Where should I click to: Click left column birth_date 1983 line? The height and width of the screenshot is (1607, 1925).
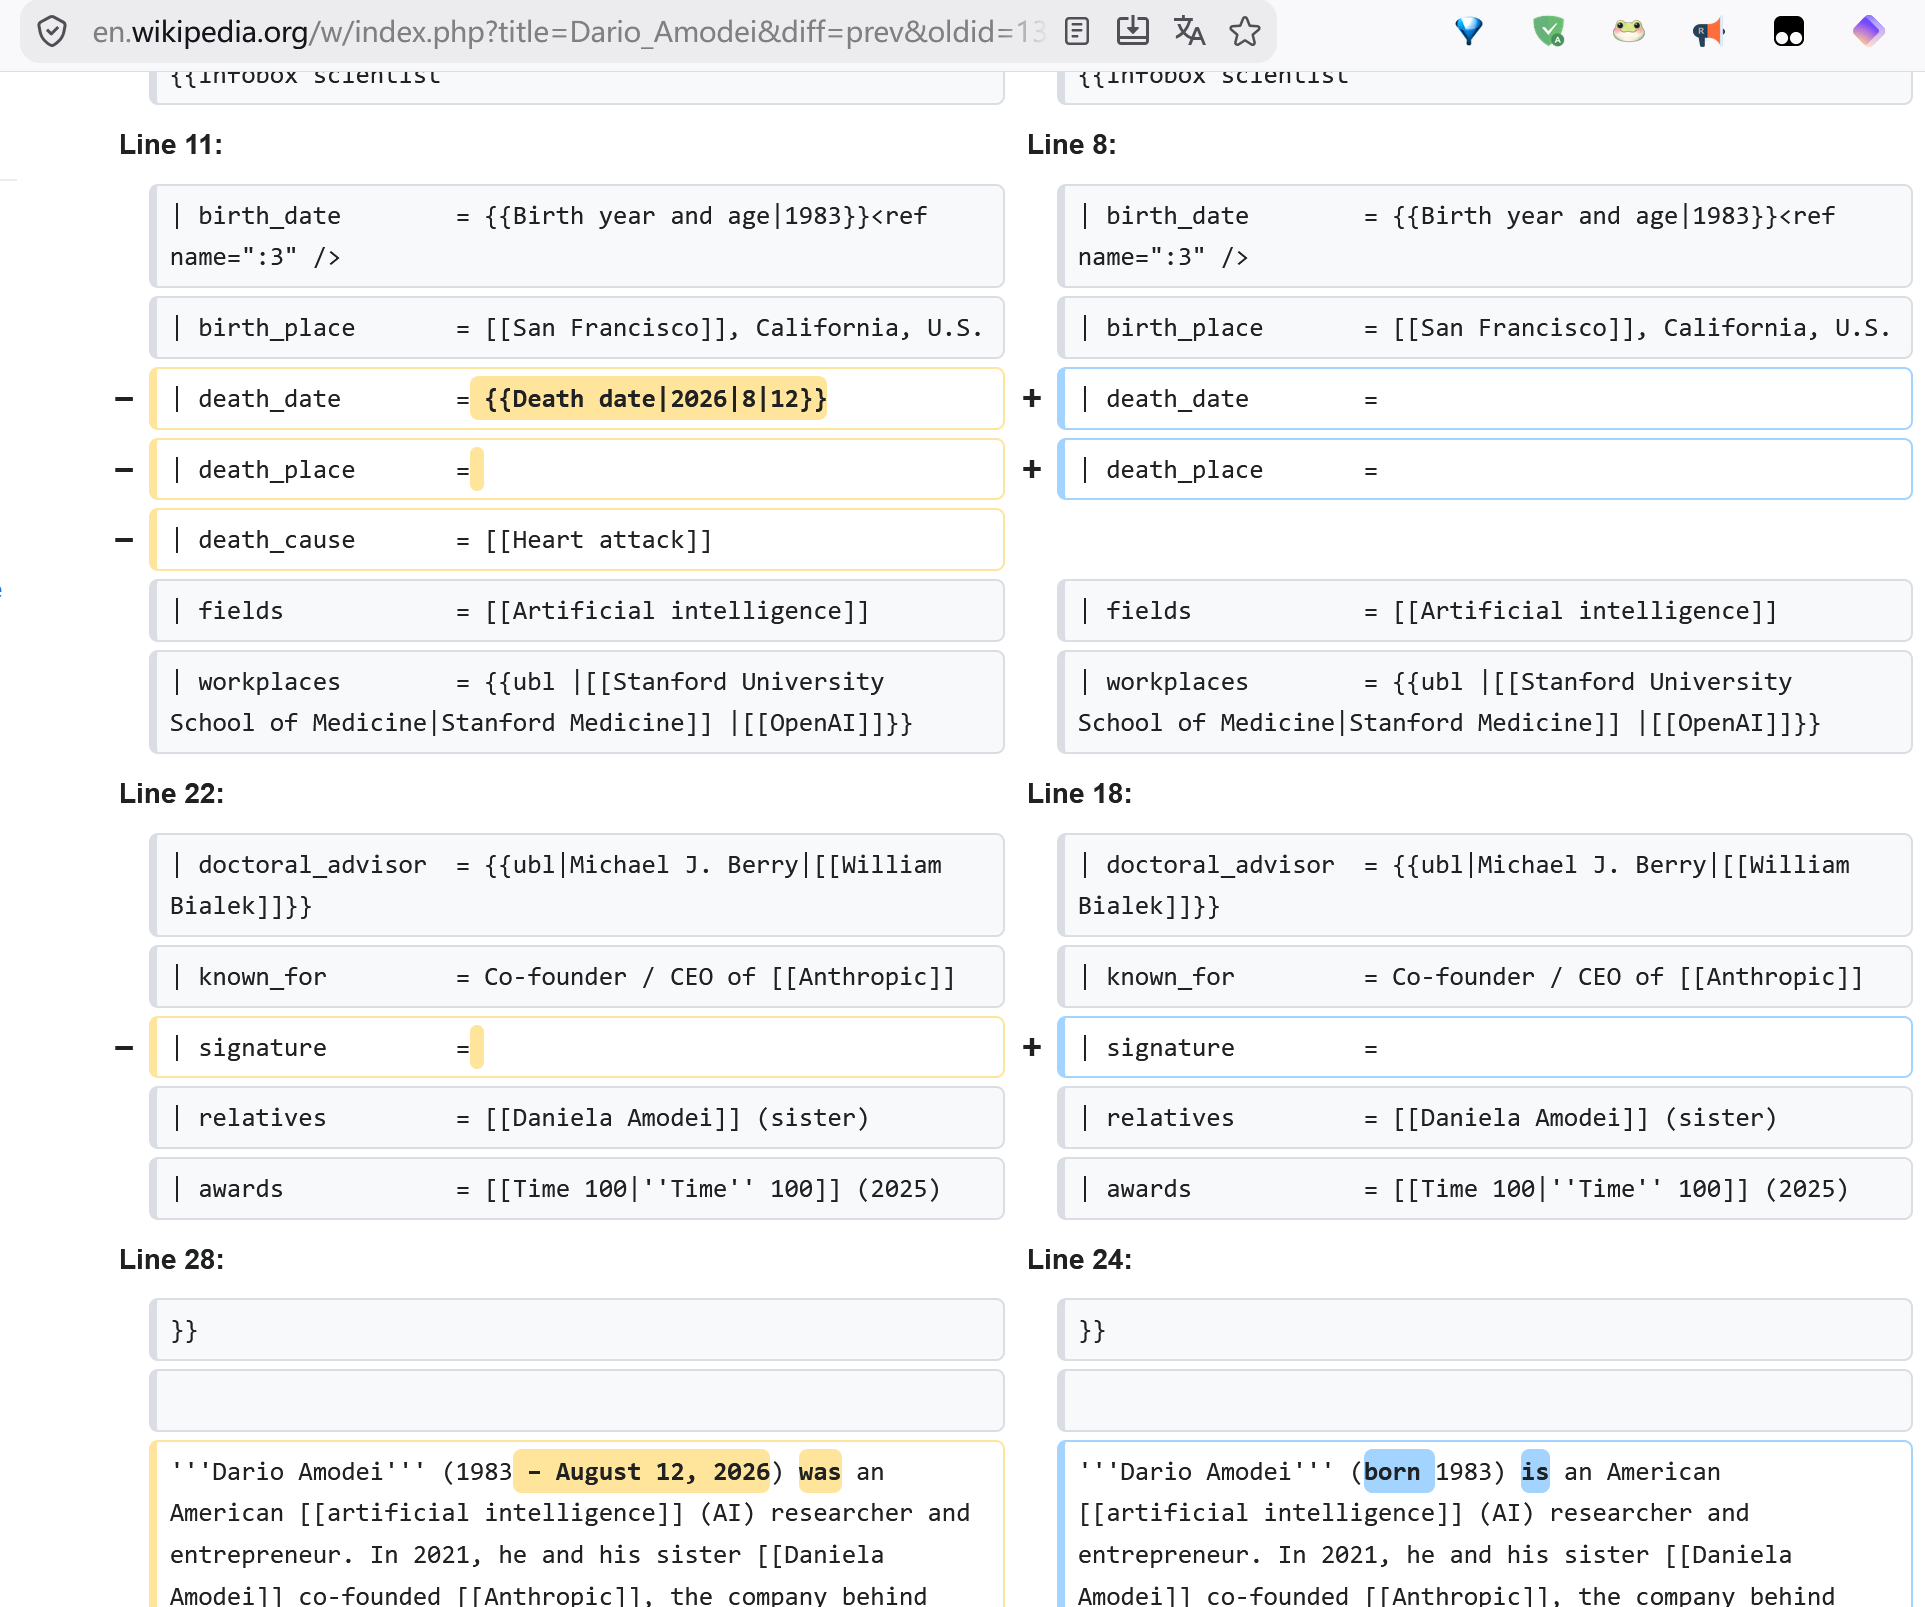pyautogui.click(x=577, y=236)
